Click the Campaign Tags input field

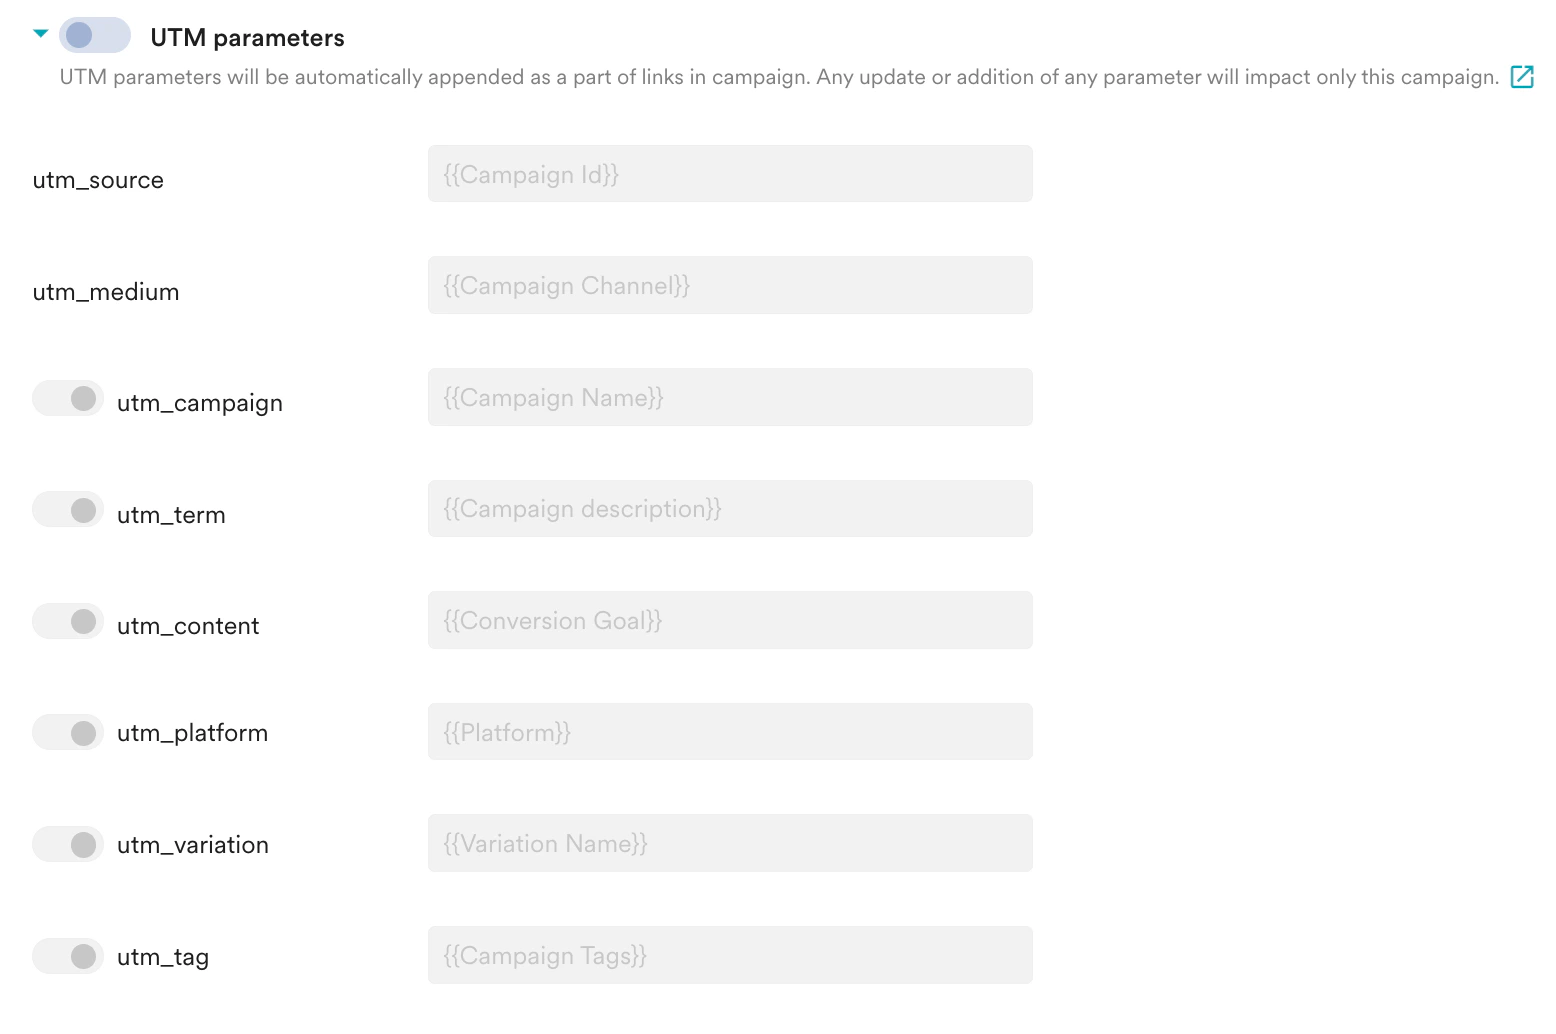[x=730, y=955]
